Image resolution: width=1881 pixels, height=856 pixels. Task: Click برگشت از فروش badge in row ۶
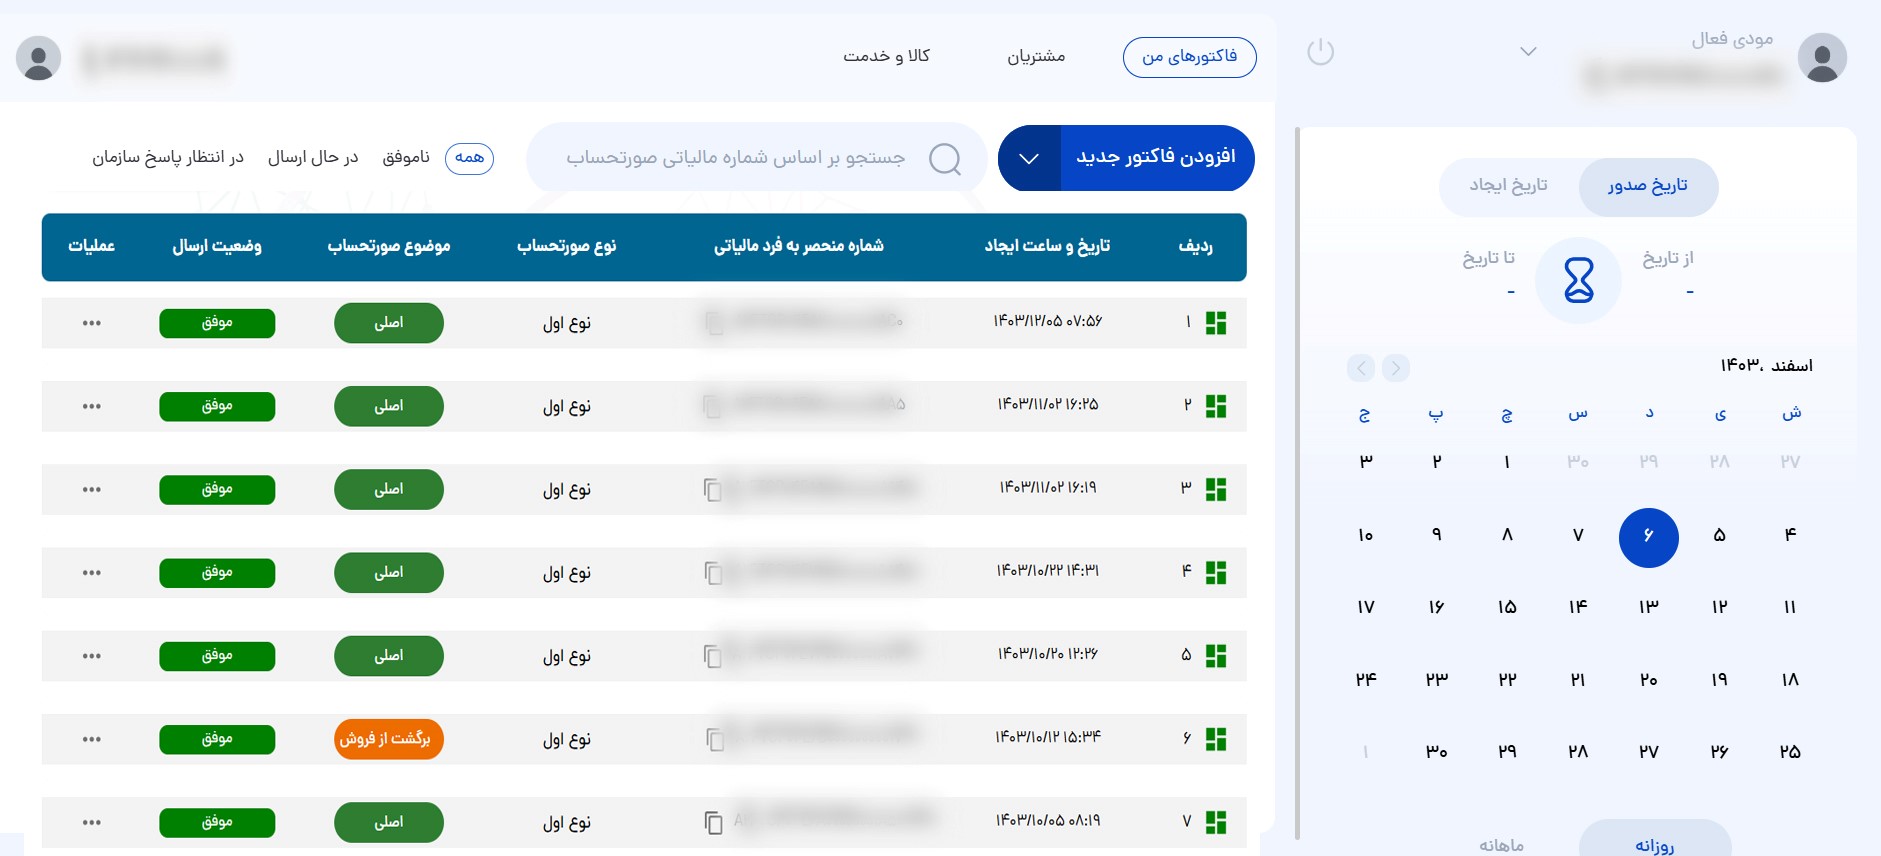(x=389, y=739)
